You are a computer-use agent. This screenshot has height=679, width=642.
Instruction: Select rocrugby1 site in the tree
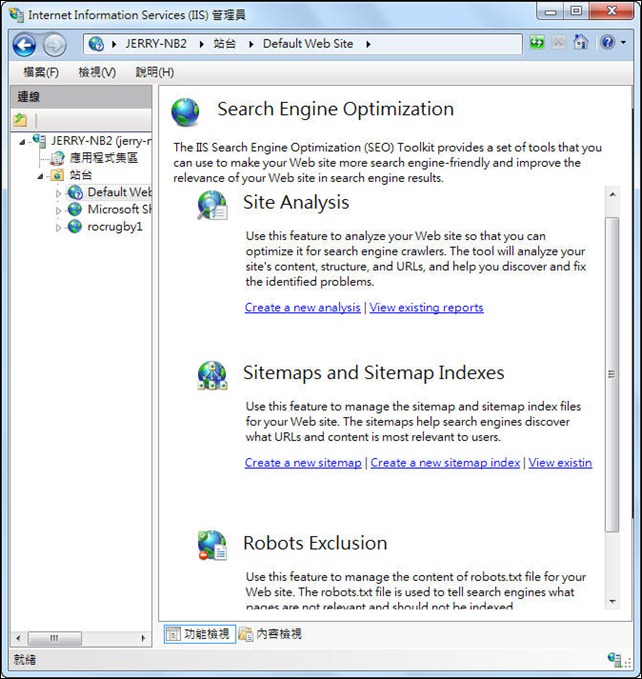point(115,226)
